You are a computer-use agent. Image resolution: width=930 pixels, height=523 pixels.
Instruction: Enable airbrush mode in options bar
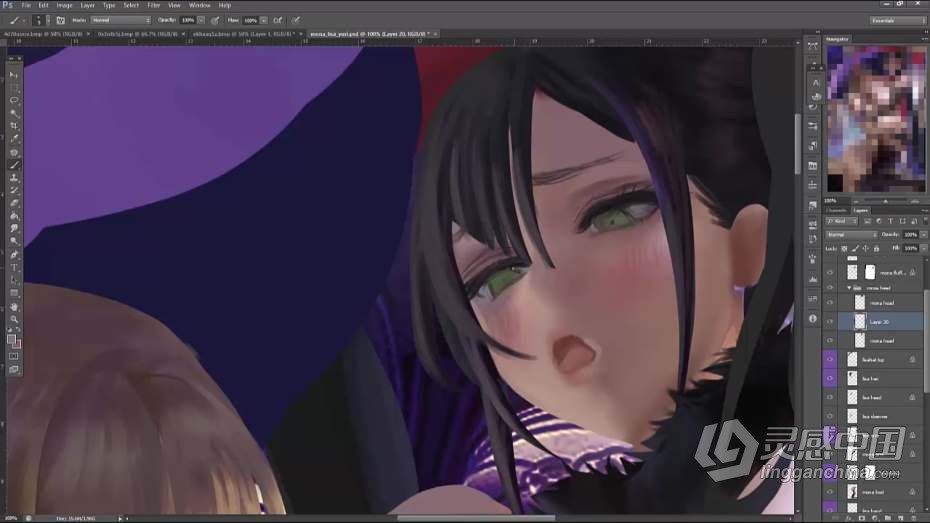click(277, 19)
